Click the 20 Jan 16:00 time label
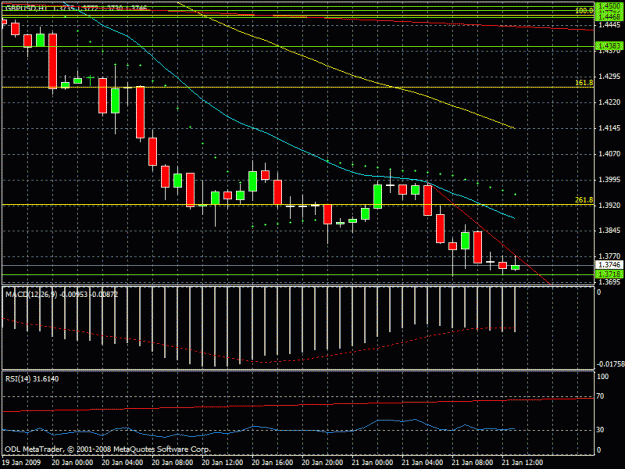This screenshot has width=625, height=469. 272,463
